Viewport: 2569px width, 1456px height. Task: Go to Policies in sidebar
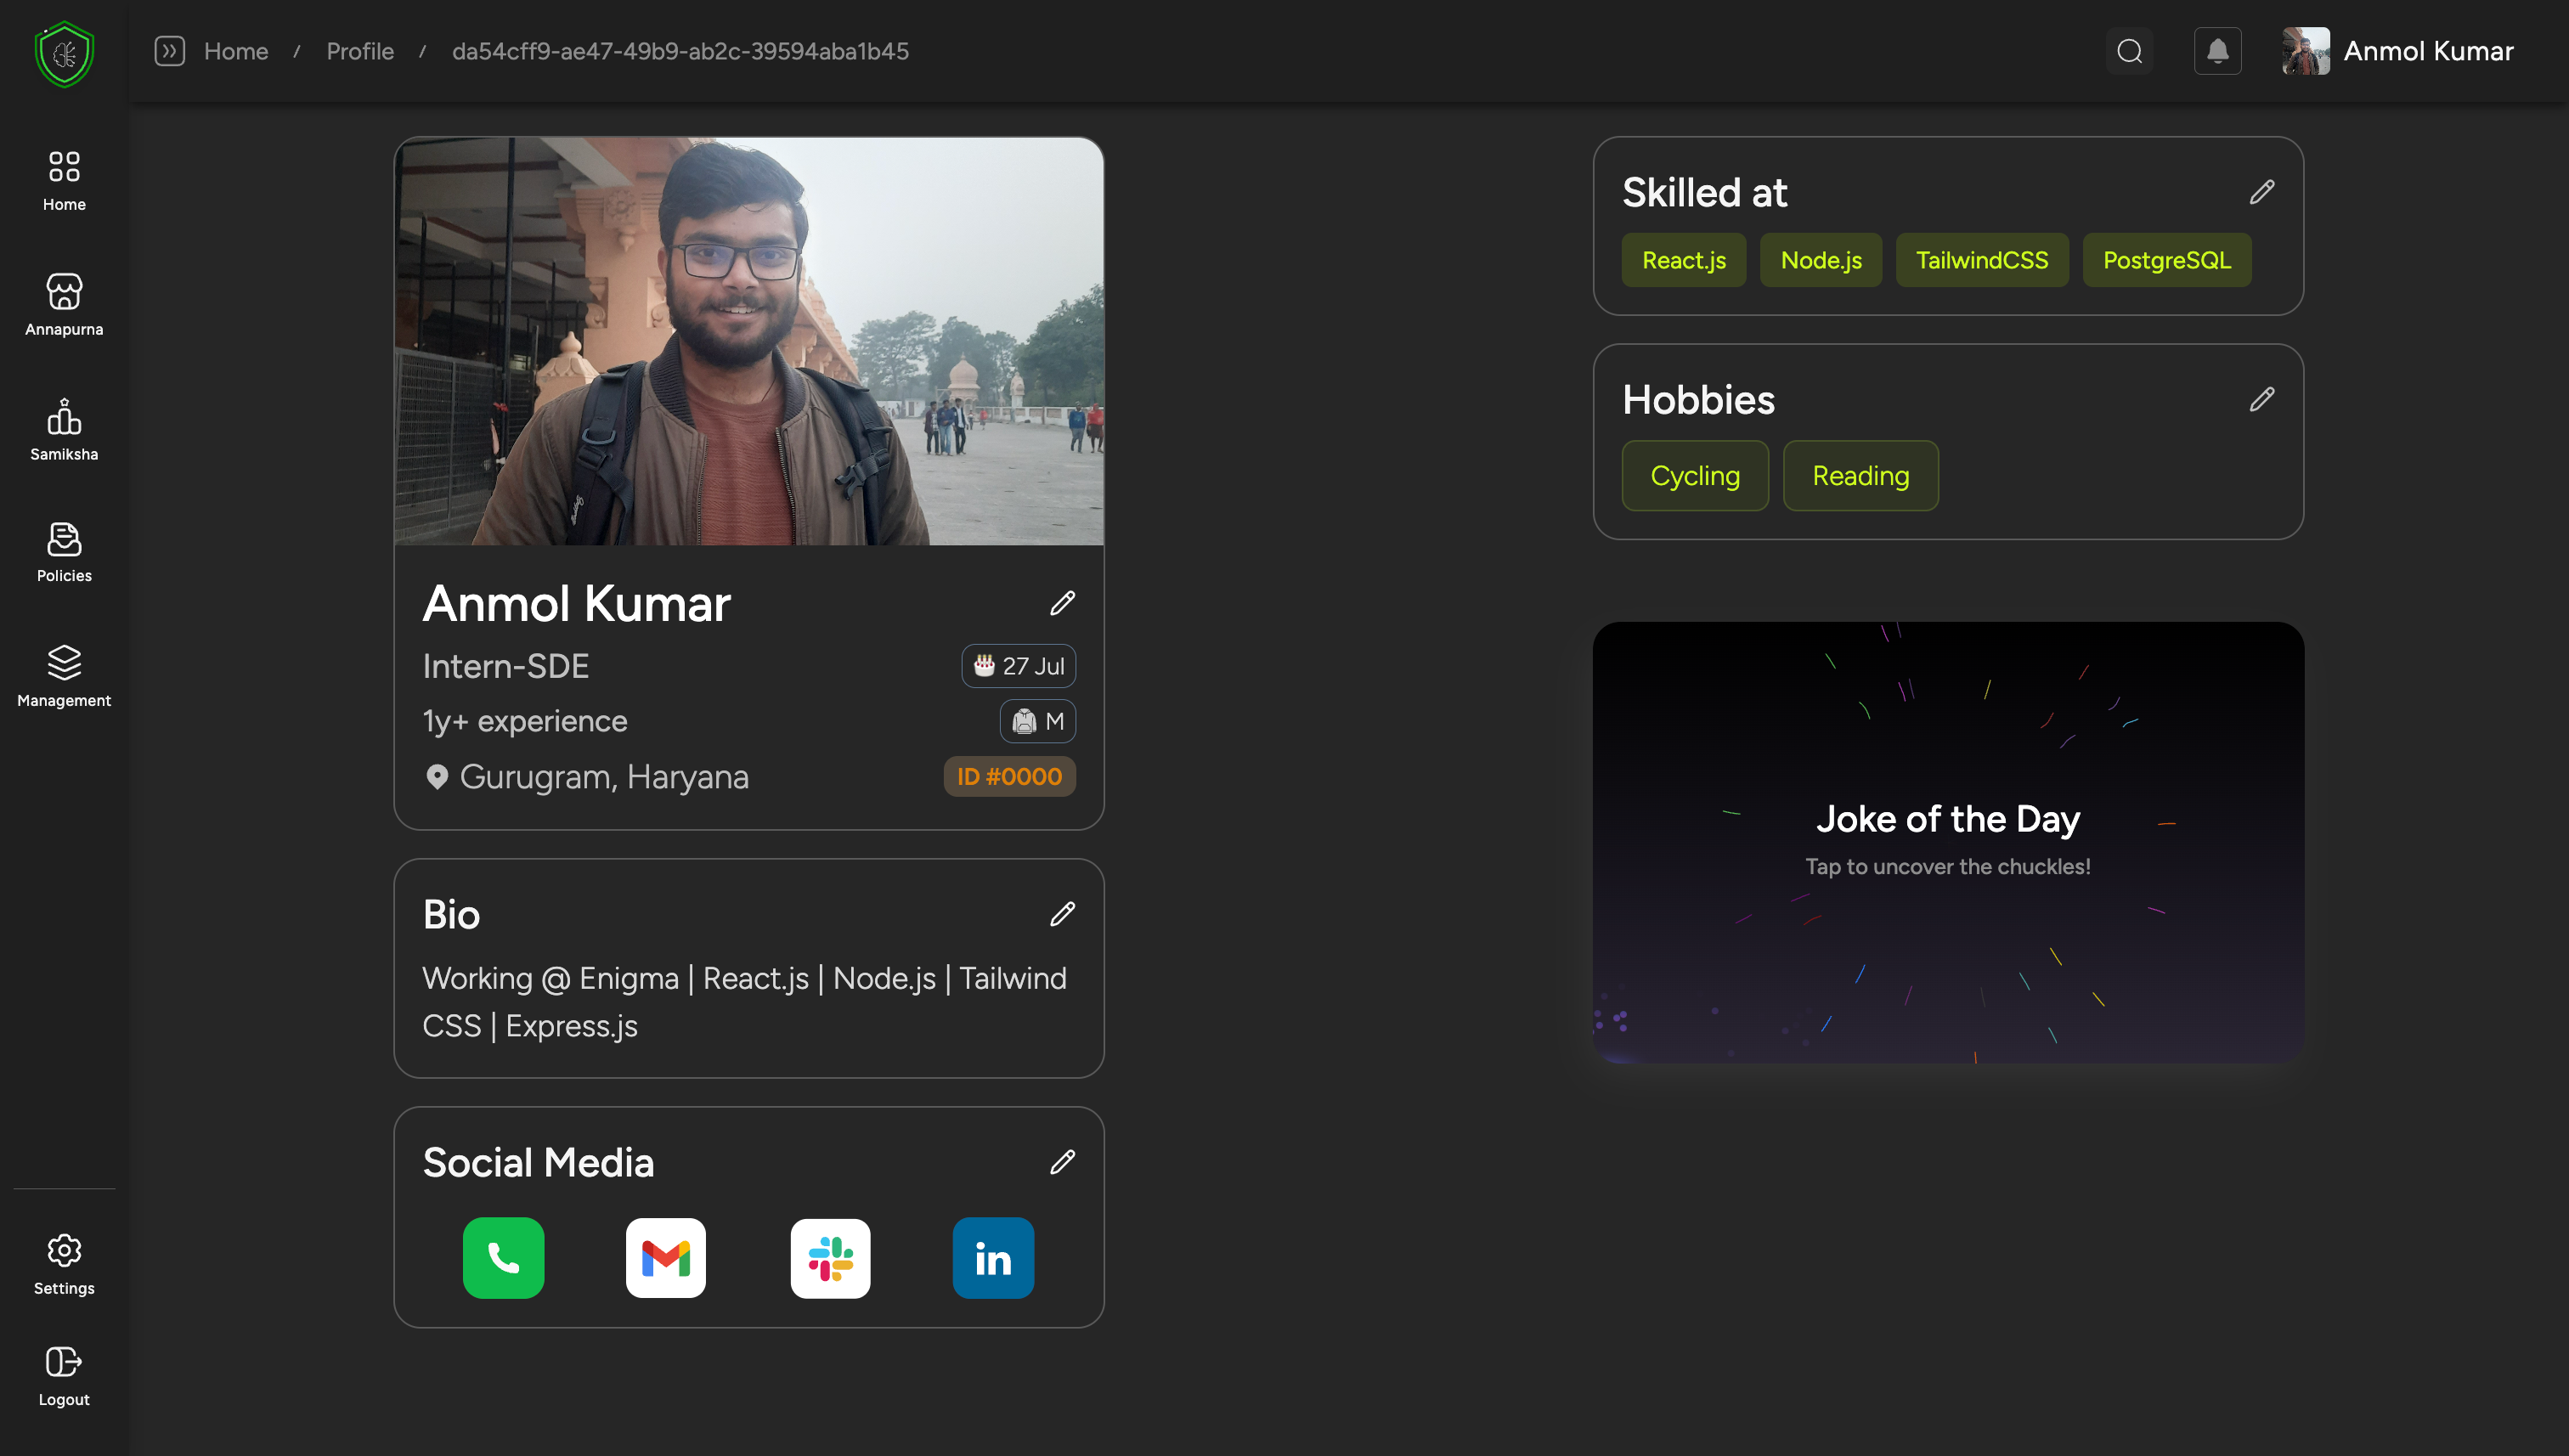tap(64, 552)
